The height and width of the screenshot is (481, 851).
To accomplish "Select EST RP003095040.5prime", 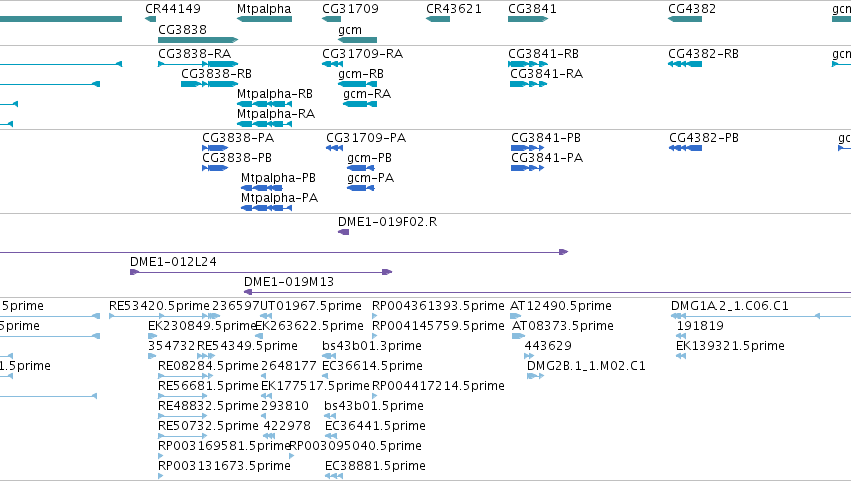I will tap(355, 447).
